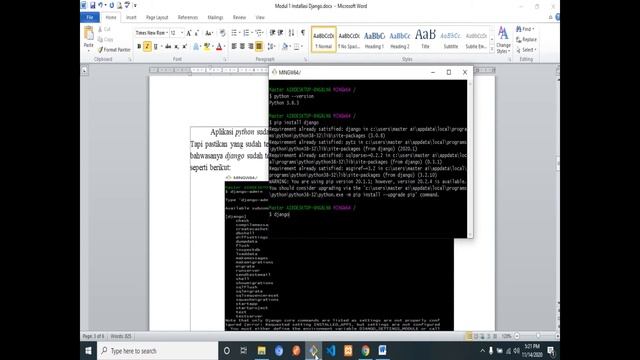This screenshot has width=640, height=360.
Task: Toggle Align Text Left
Action: [x=234, y=47]
